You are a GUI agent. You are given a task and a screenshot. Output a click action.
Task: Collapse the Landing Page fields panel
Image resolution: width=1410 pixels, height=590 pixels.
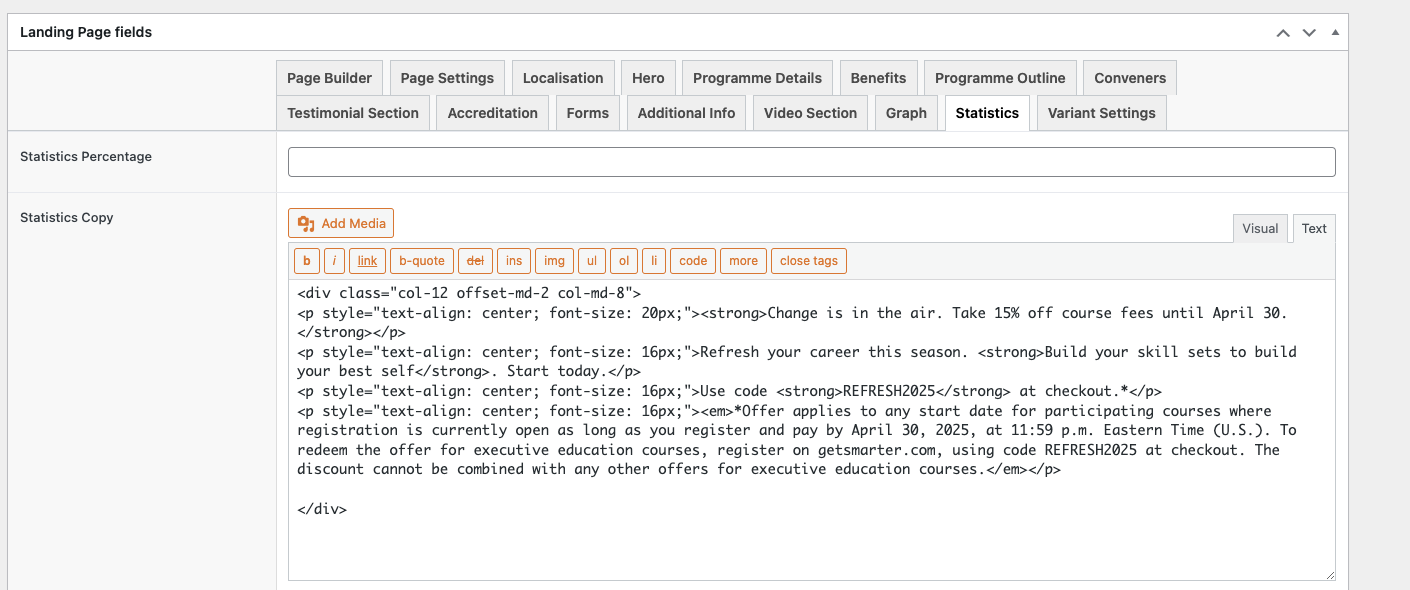[1334, 33]
